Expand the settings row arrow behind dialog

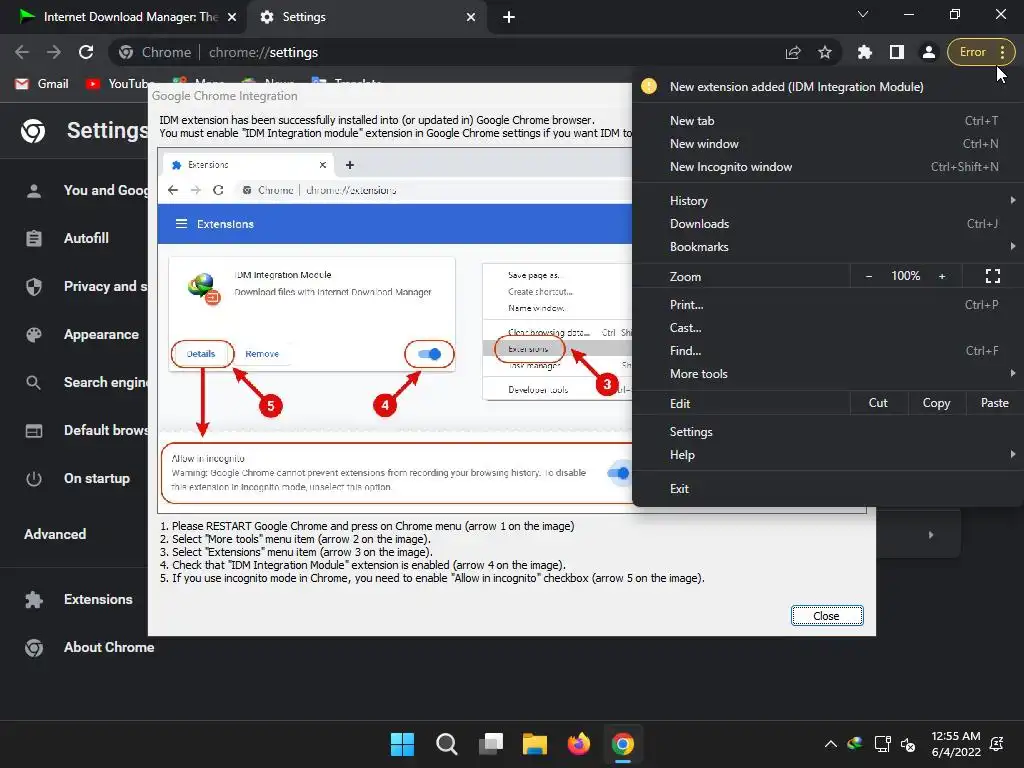pos(931,535)
